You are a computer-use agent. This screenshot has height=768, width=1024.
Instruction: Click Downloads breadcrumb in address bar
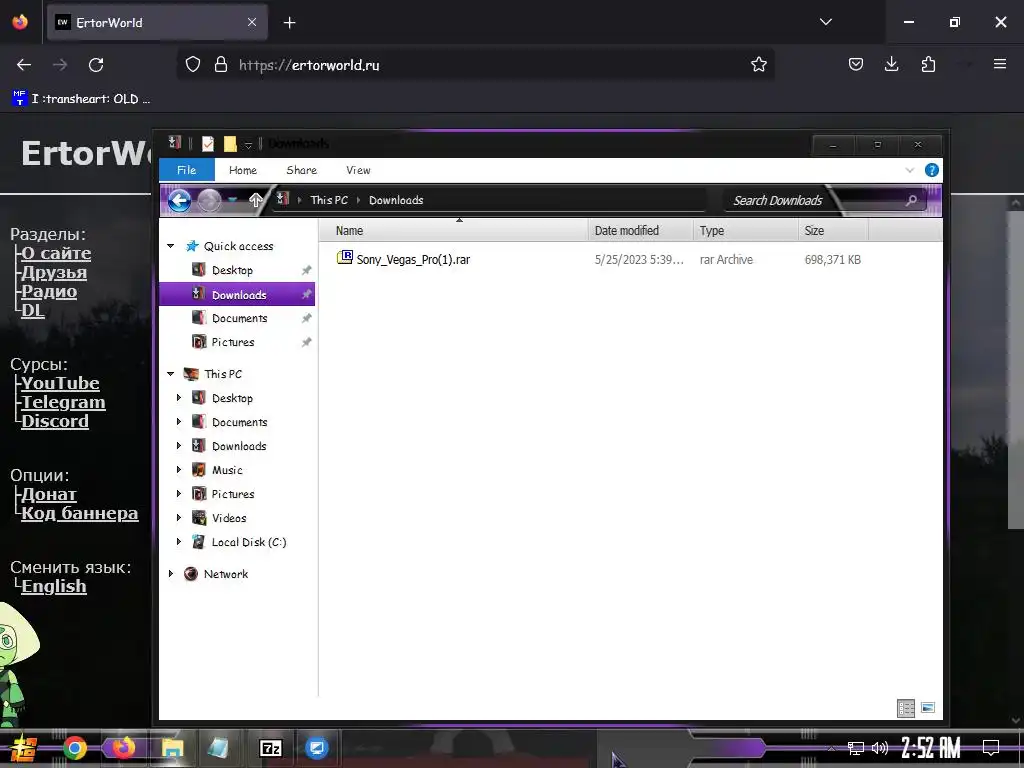396,200
